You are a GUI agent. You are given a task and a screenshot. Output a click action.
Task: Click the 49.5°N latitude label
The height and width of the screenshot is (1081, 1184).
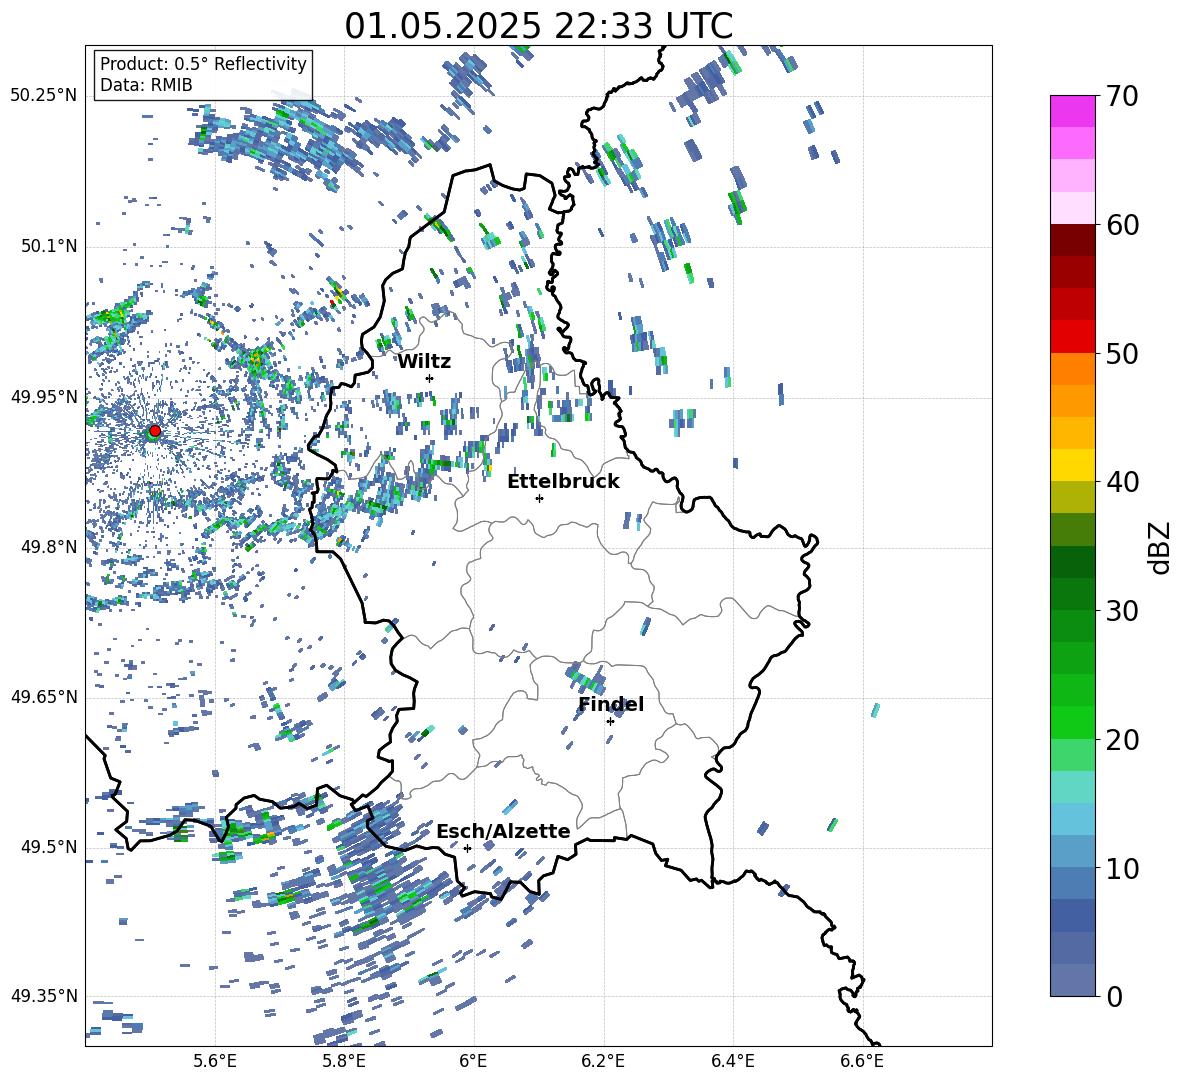(49, 847)
